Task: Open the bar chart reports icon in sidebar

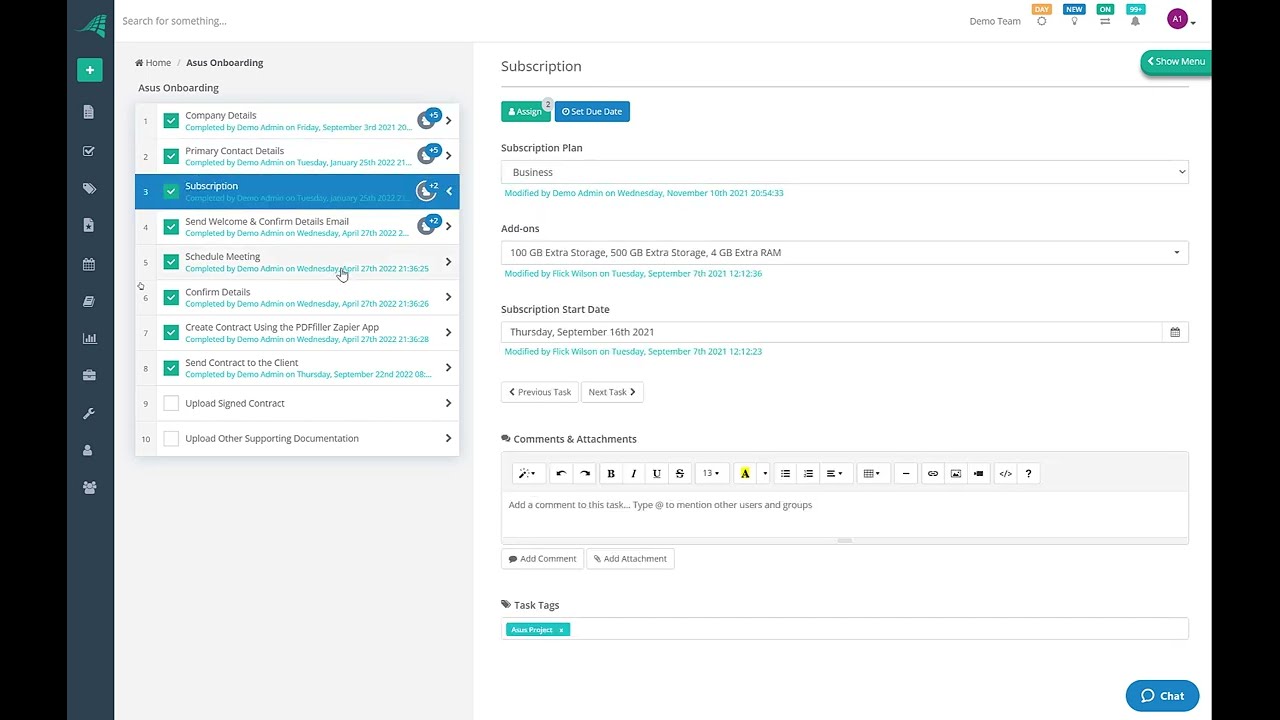Action: 89,338
